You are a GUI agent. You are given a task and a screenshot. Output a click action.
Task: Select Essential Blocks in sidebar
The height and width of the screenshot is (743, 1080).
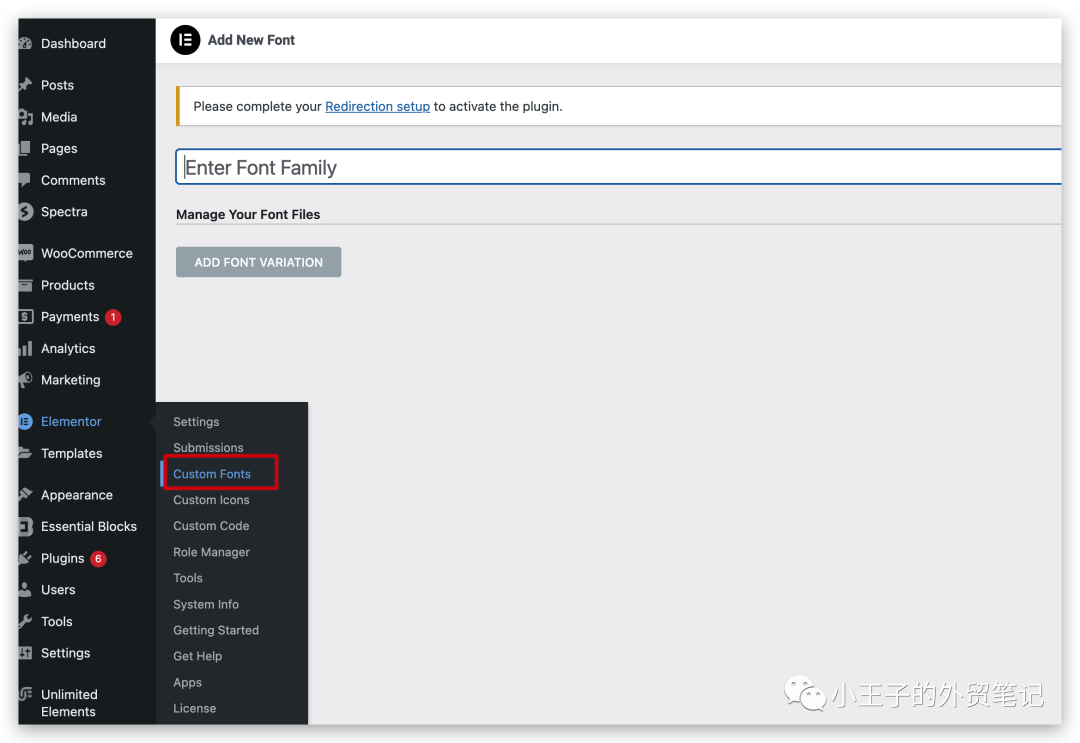click(x=87, y=527)
